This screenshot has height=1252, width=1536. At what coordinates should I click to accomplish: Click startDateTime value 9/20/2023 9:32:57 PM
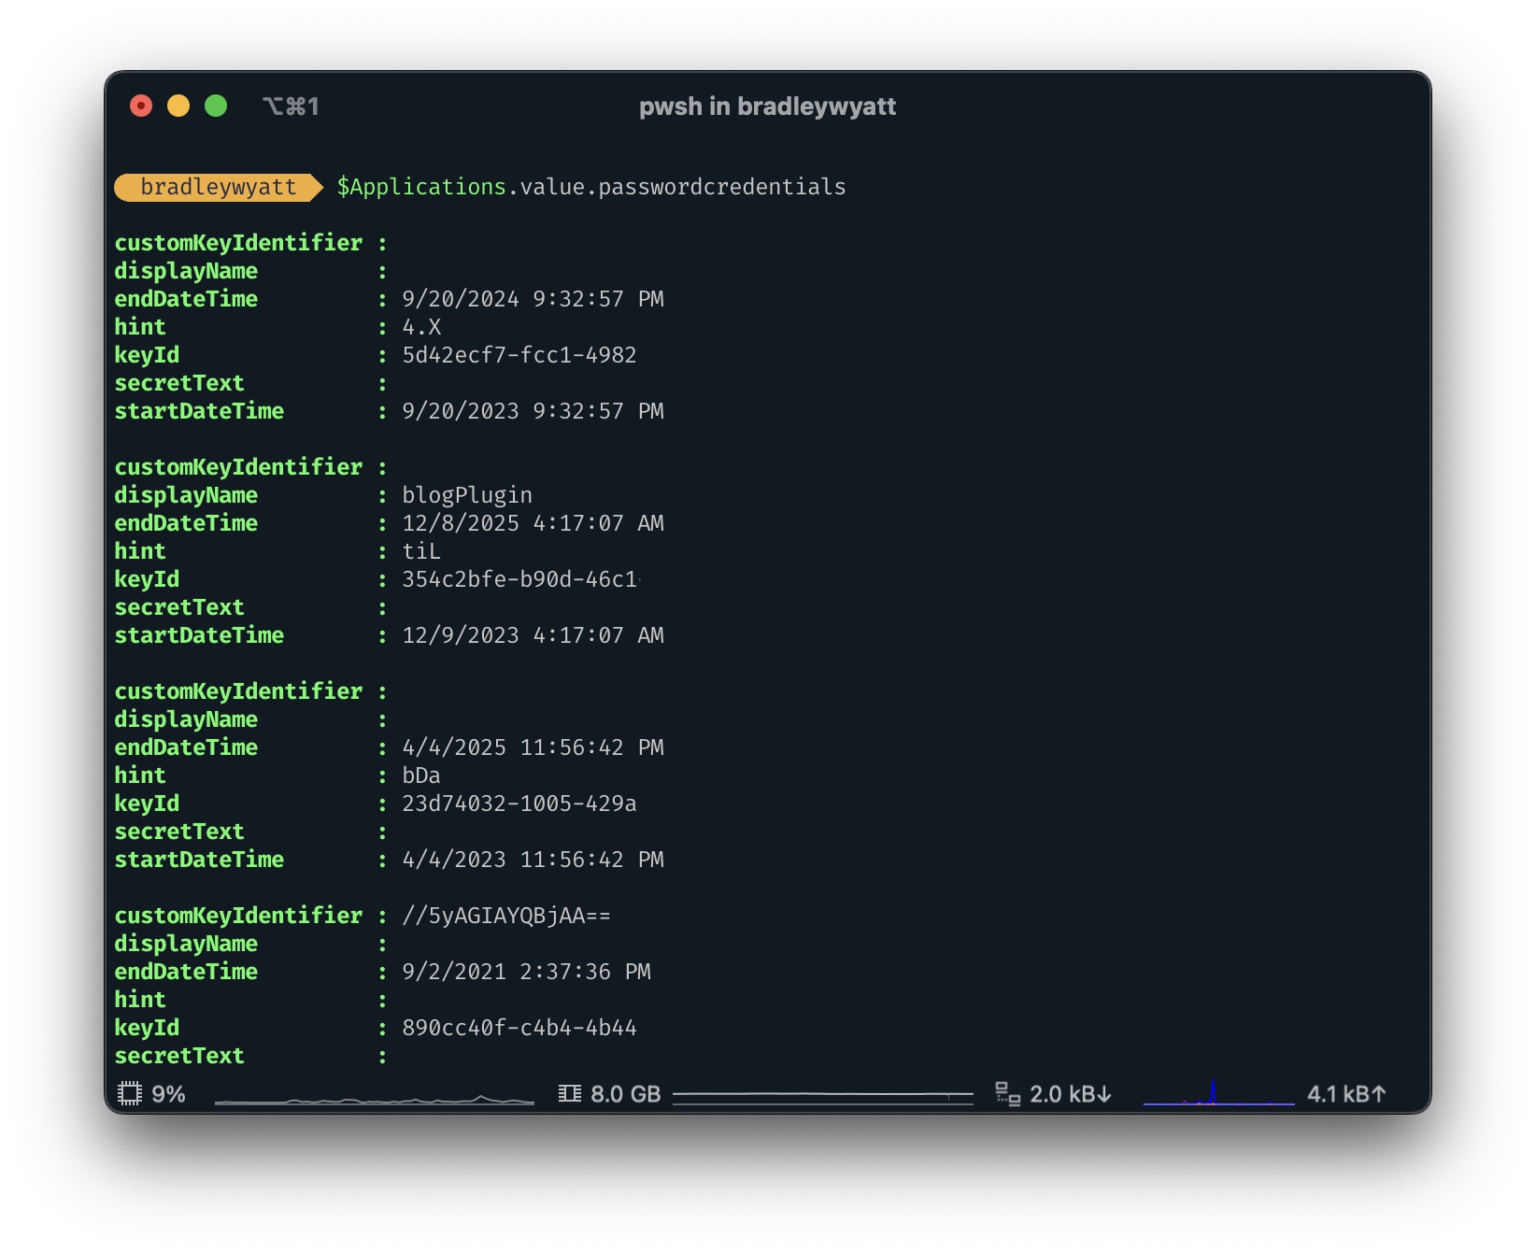[x=533, y=411]
